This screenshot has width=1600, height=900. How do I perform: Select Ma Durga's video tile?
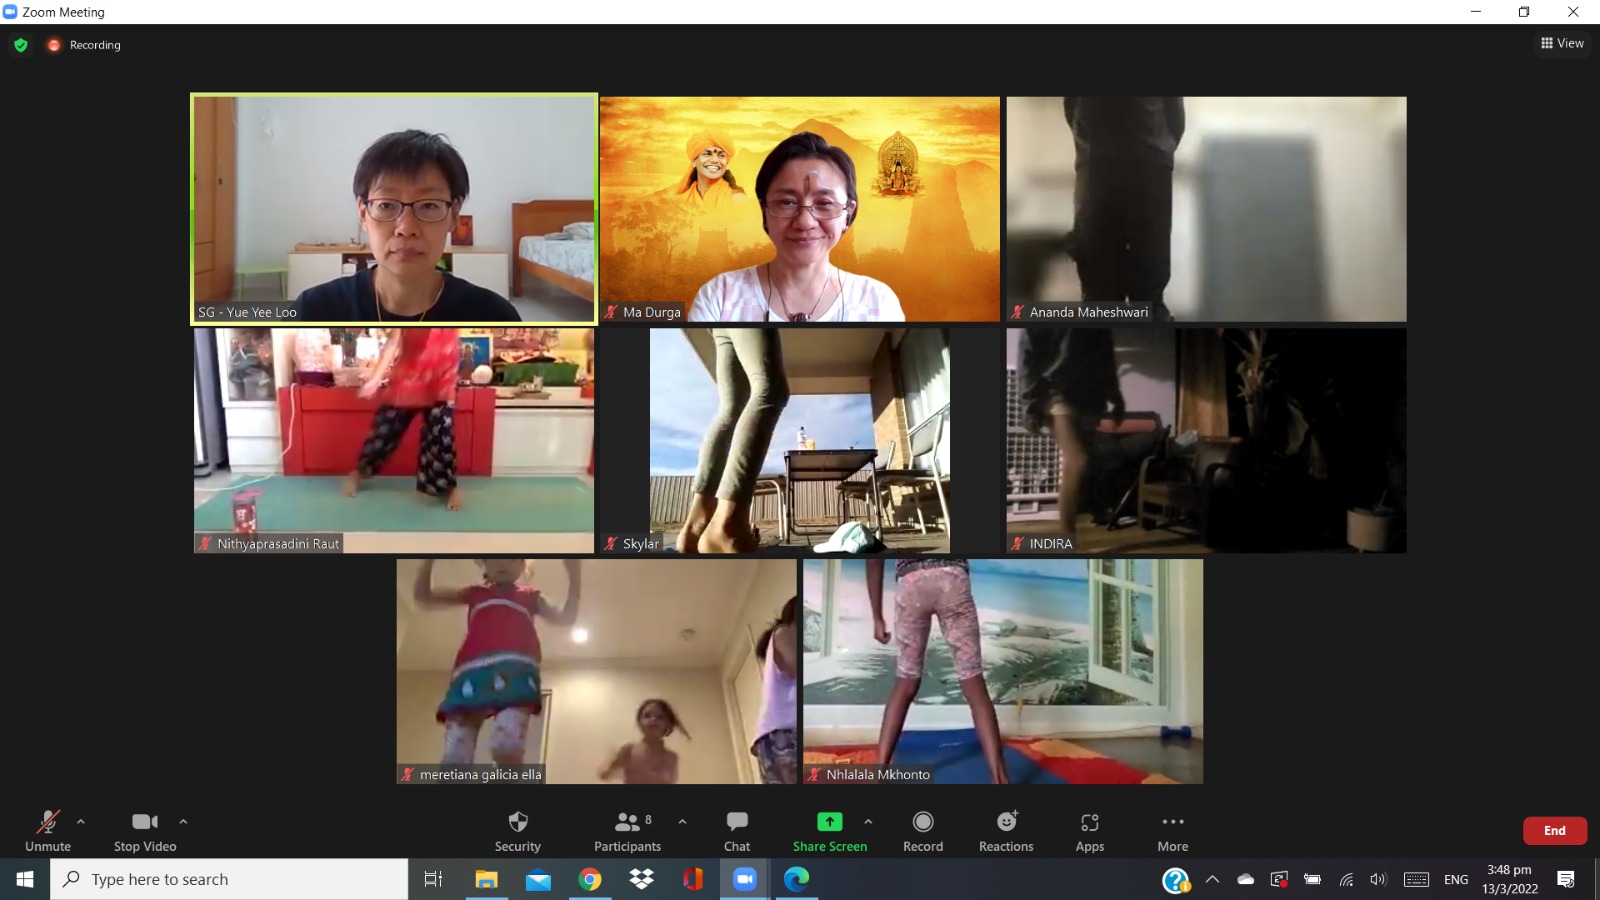pyautogui.click(x=799, y=209)
